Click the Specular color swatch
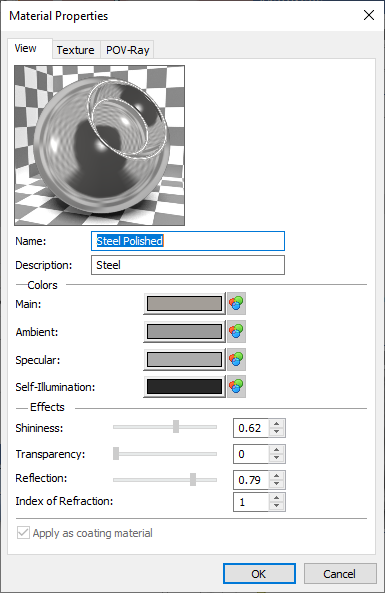 185,359
